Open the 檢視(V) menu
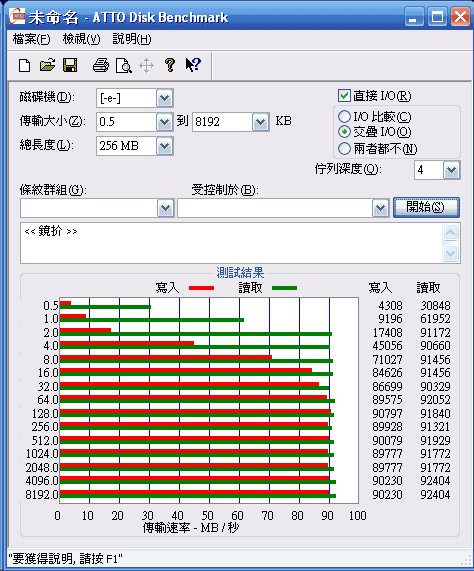Screen dimensions: 474x571 (x=81, y=39)
